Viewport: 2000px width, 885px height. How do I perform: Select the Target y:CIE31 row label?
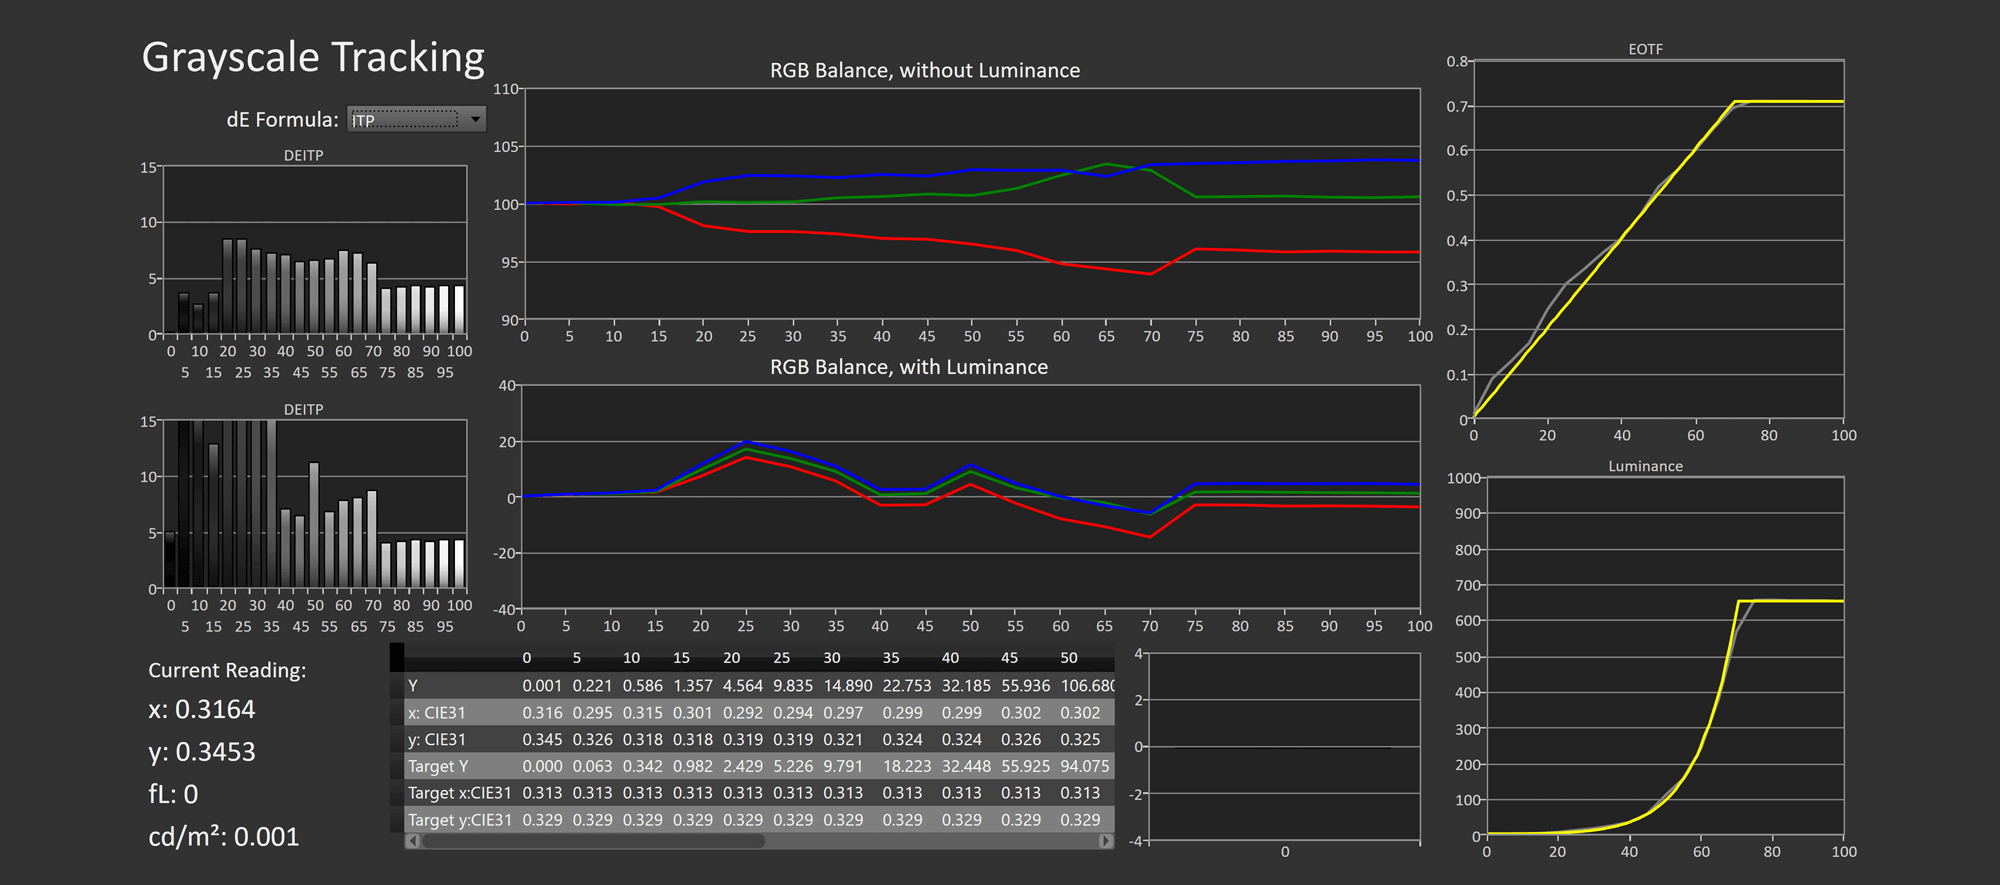459,820
